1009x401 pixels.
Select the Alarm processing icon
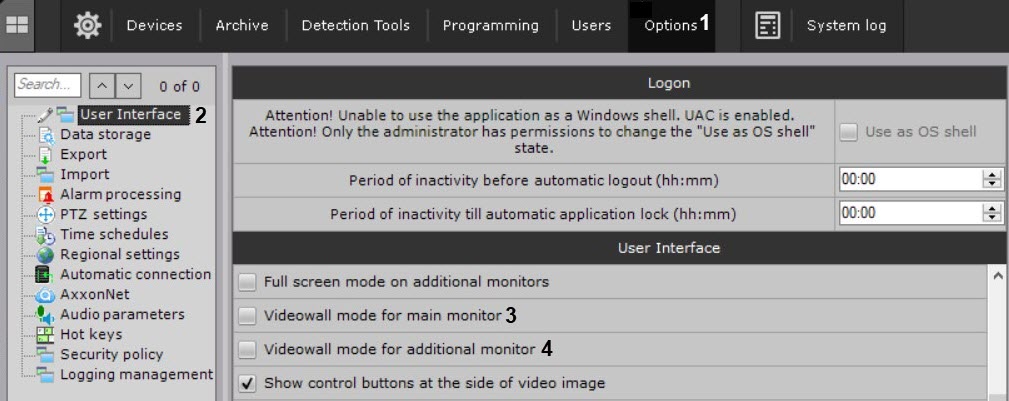[45, 195]
